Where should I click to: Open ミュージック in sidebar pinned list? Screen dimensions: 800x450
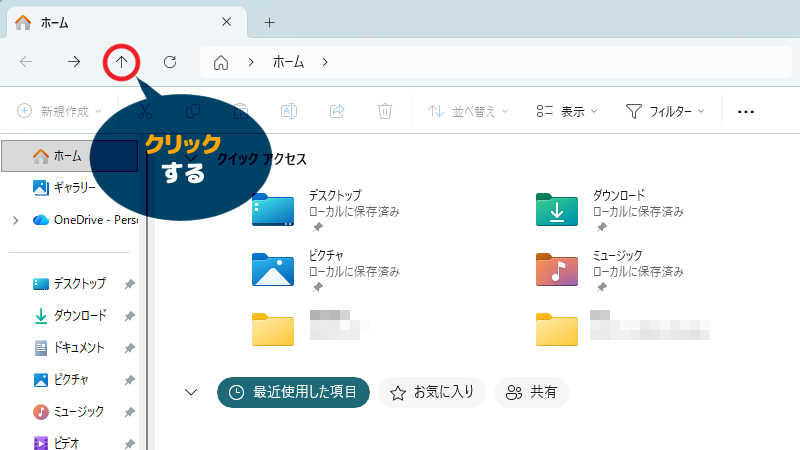coord(68,412)
